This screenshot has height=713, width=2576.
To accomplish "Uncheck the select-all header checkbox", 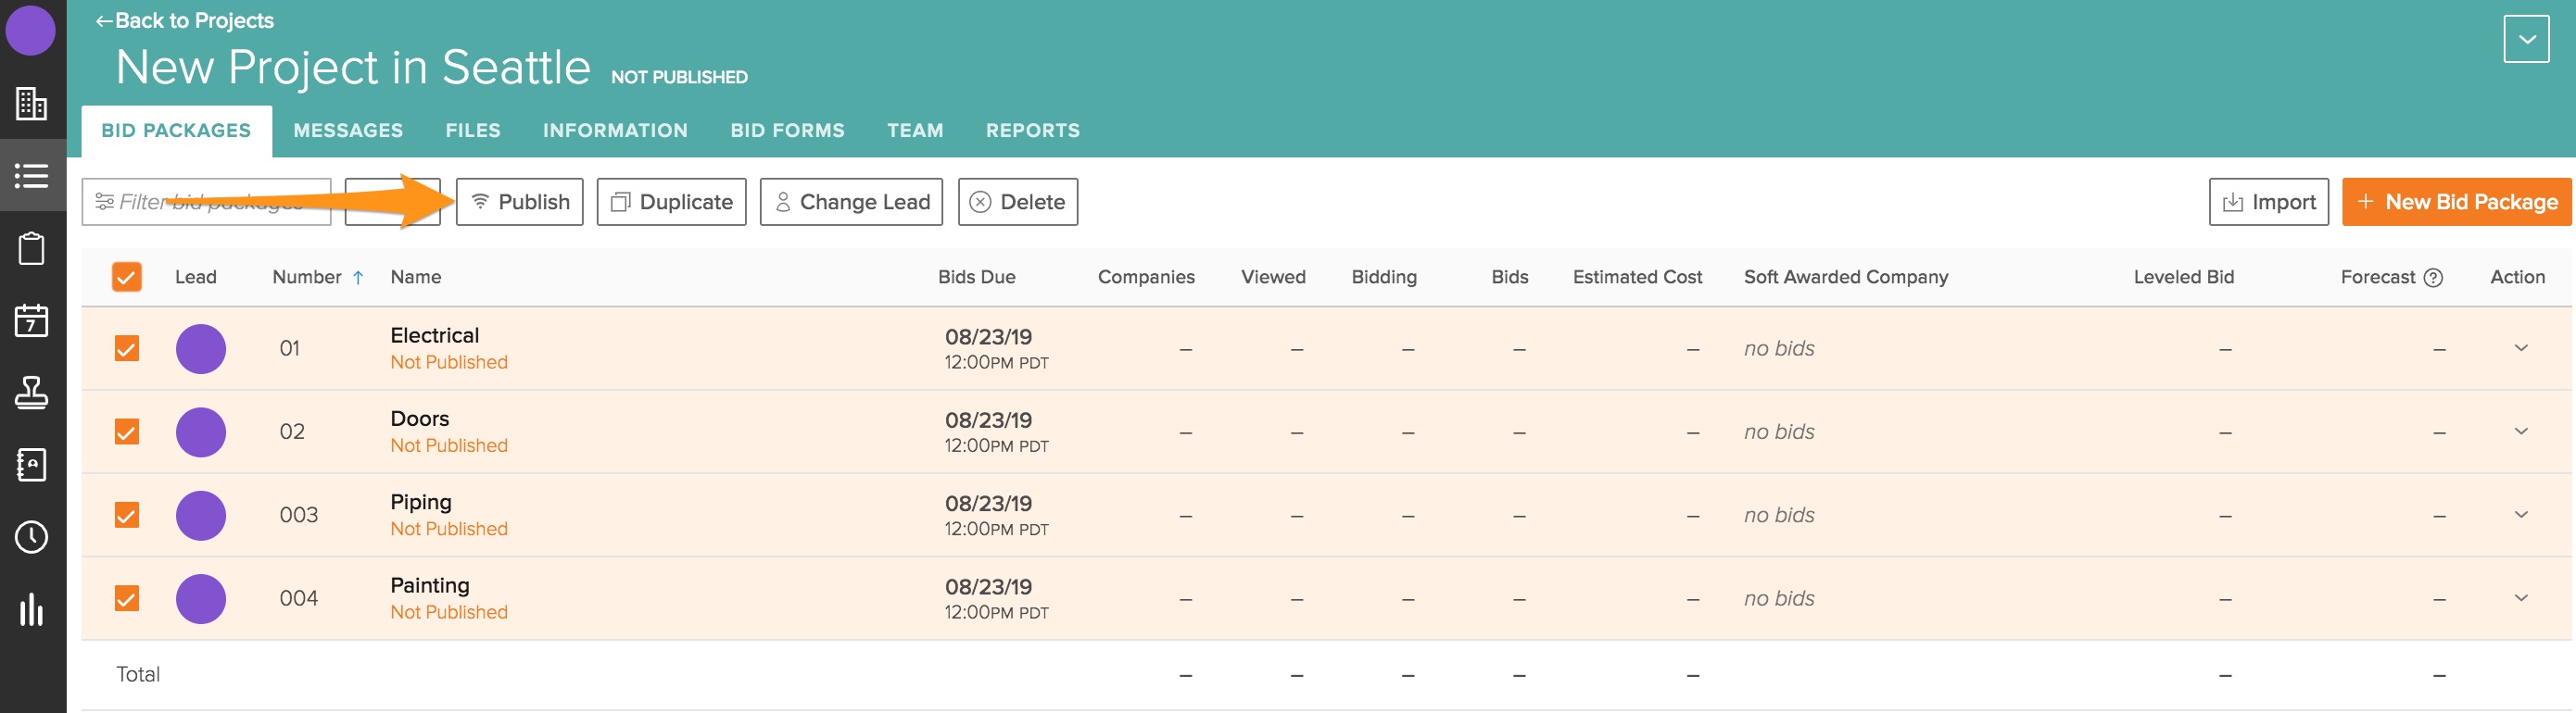I will (126, 277).
